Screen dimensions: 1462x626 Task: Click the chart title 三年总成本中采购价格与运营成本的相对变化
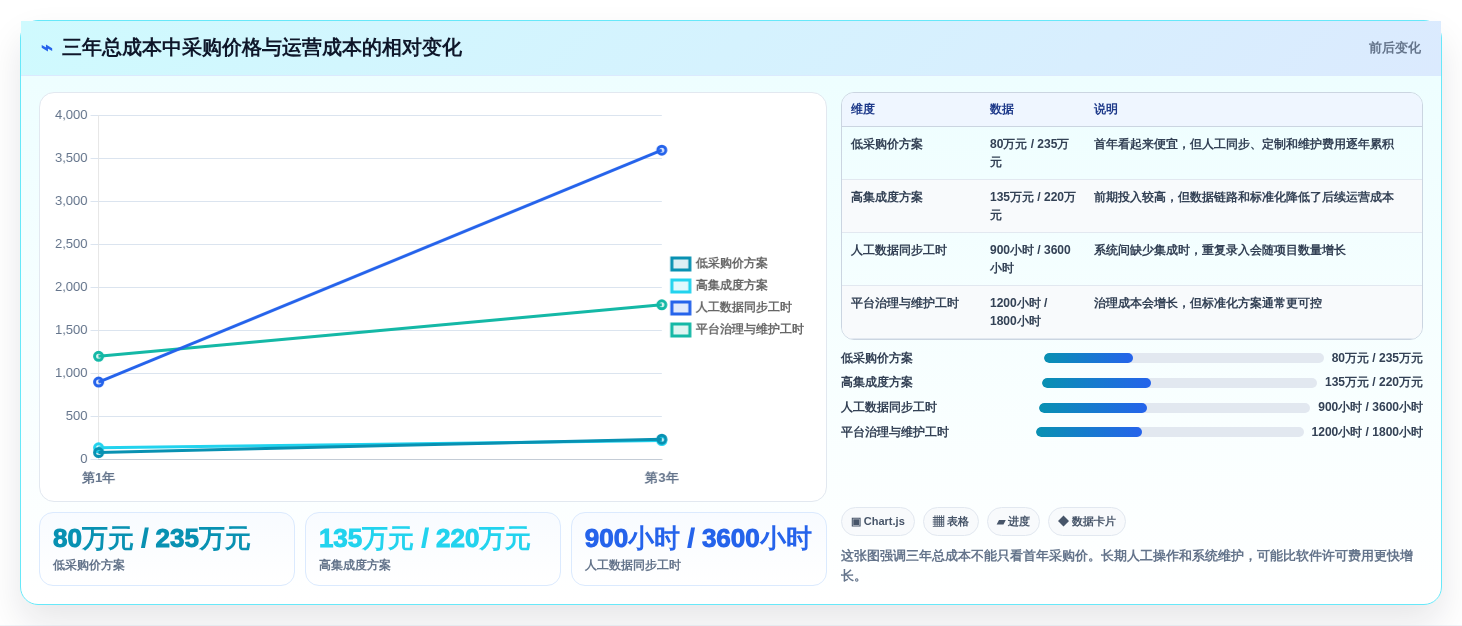click(262, 48)
